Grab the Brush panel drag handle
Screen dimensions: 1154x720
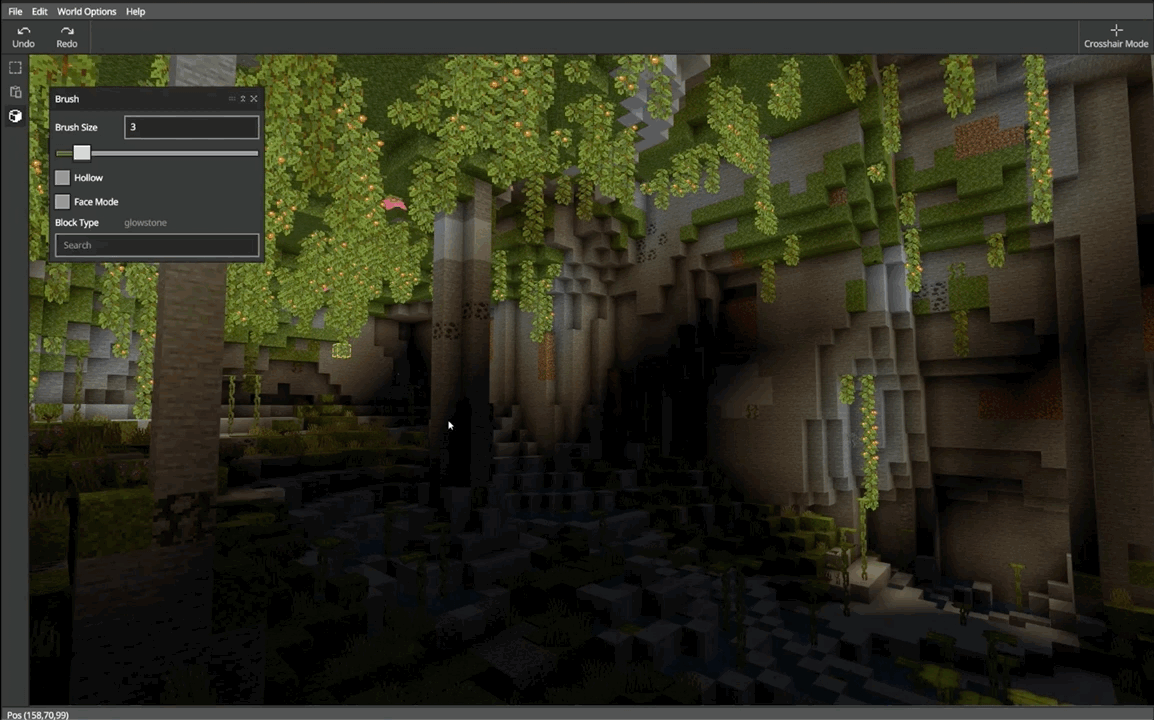pyautogui.click(x=232, y=99)
